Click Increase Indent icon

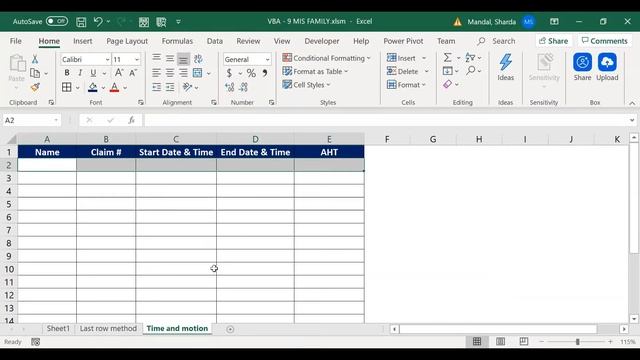[170, 87]
